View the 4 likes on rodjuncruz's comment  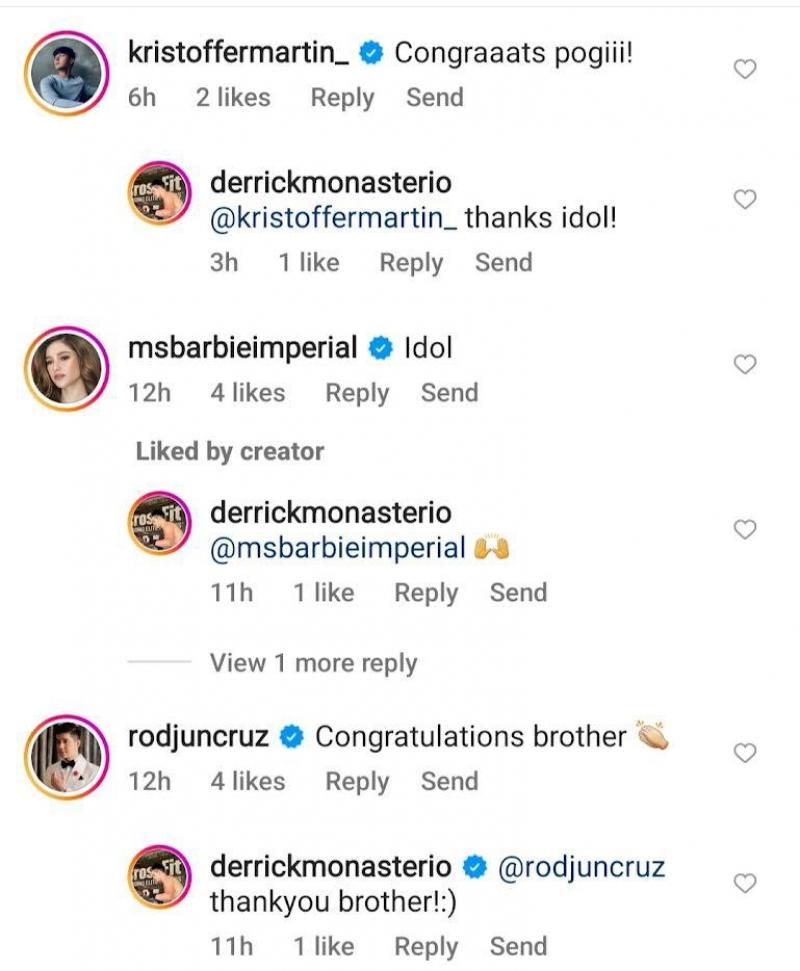[x=247, y=781]
